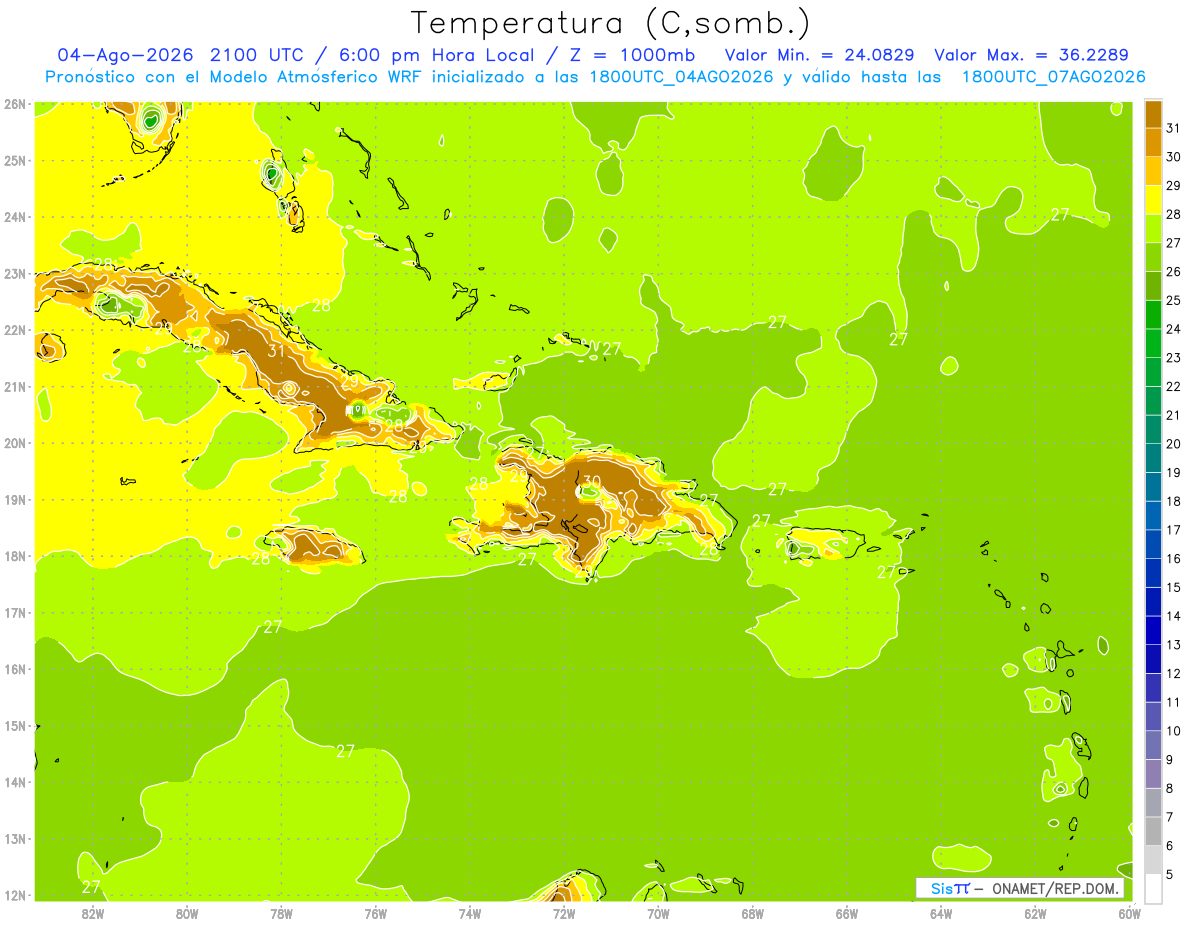Viewport: 1200px width, 927px height.
Task: Click the 72W longitude axis label
Action: (x=564, y=913)
